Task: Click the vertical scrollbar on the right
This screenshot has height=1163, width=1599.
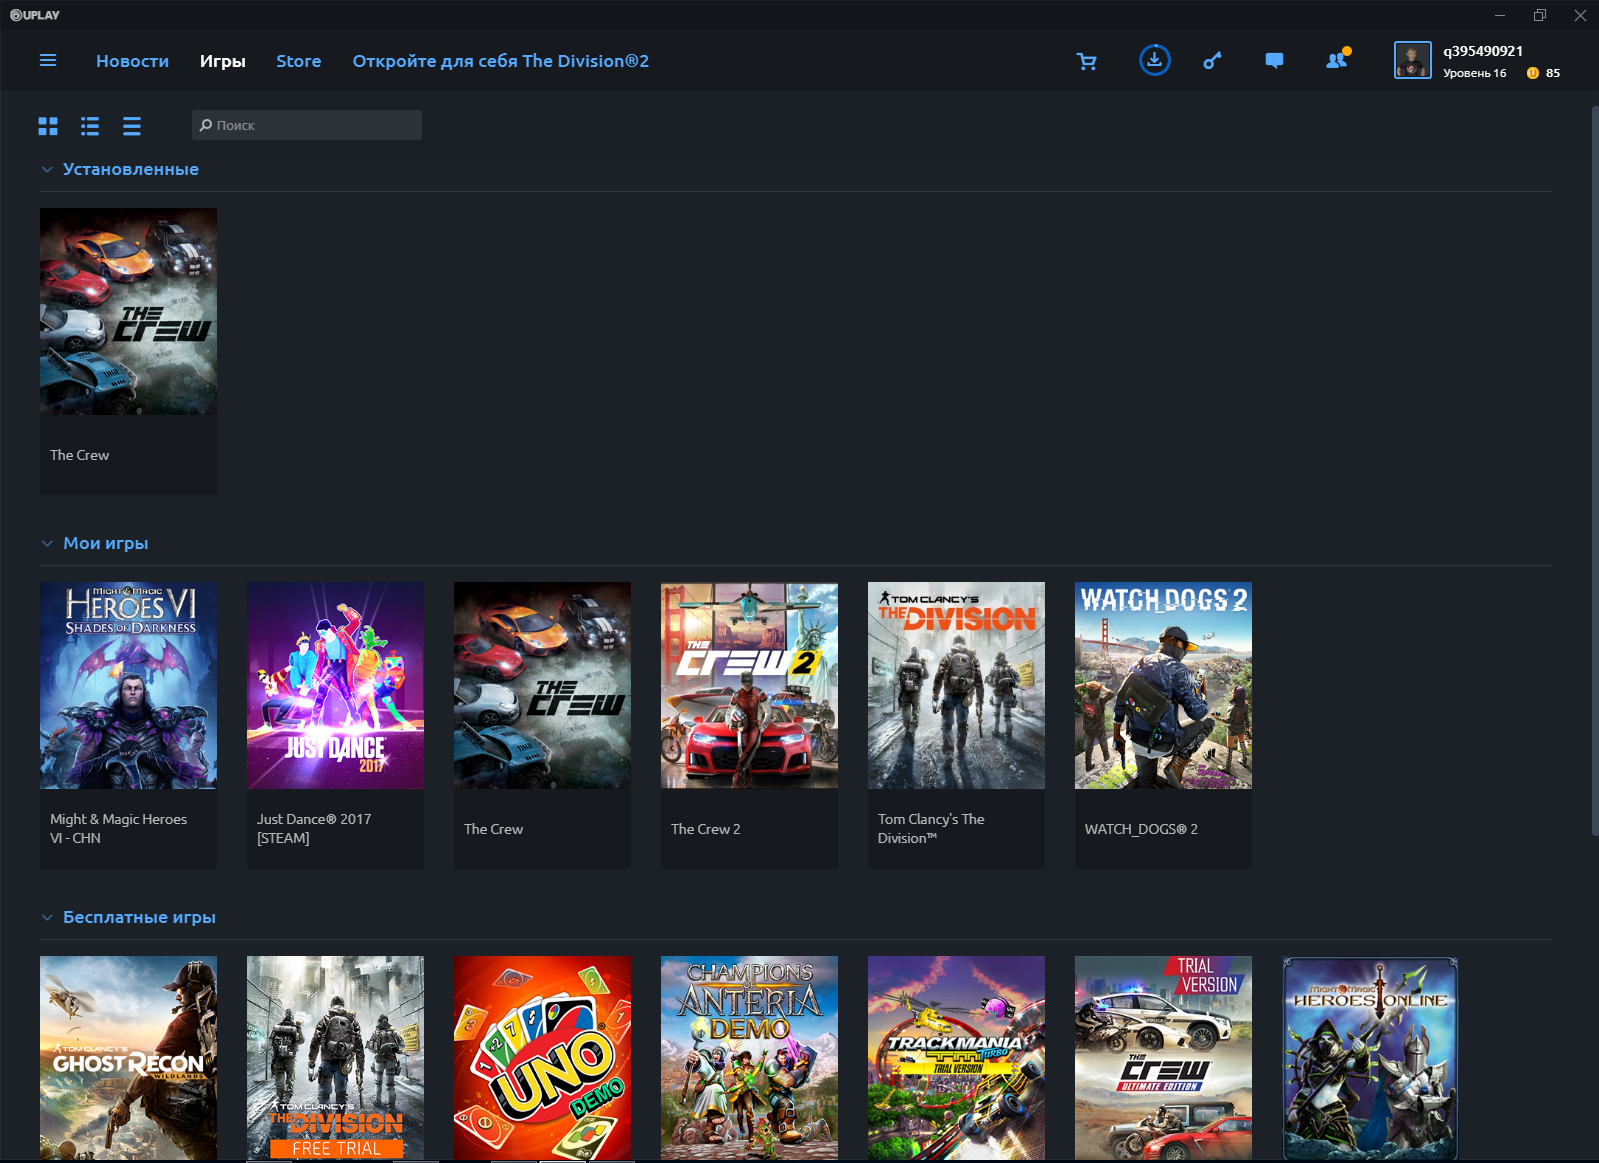Action: click(x=1594, y=470)
